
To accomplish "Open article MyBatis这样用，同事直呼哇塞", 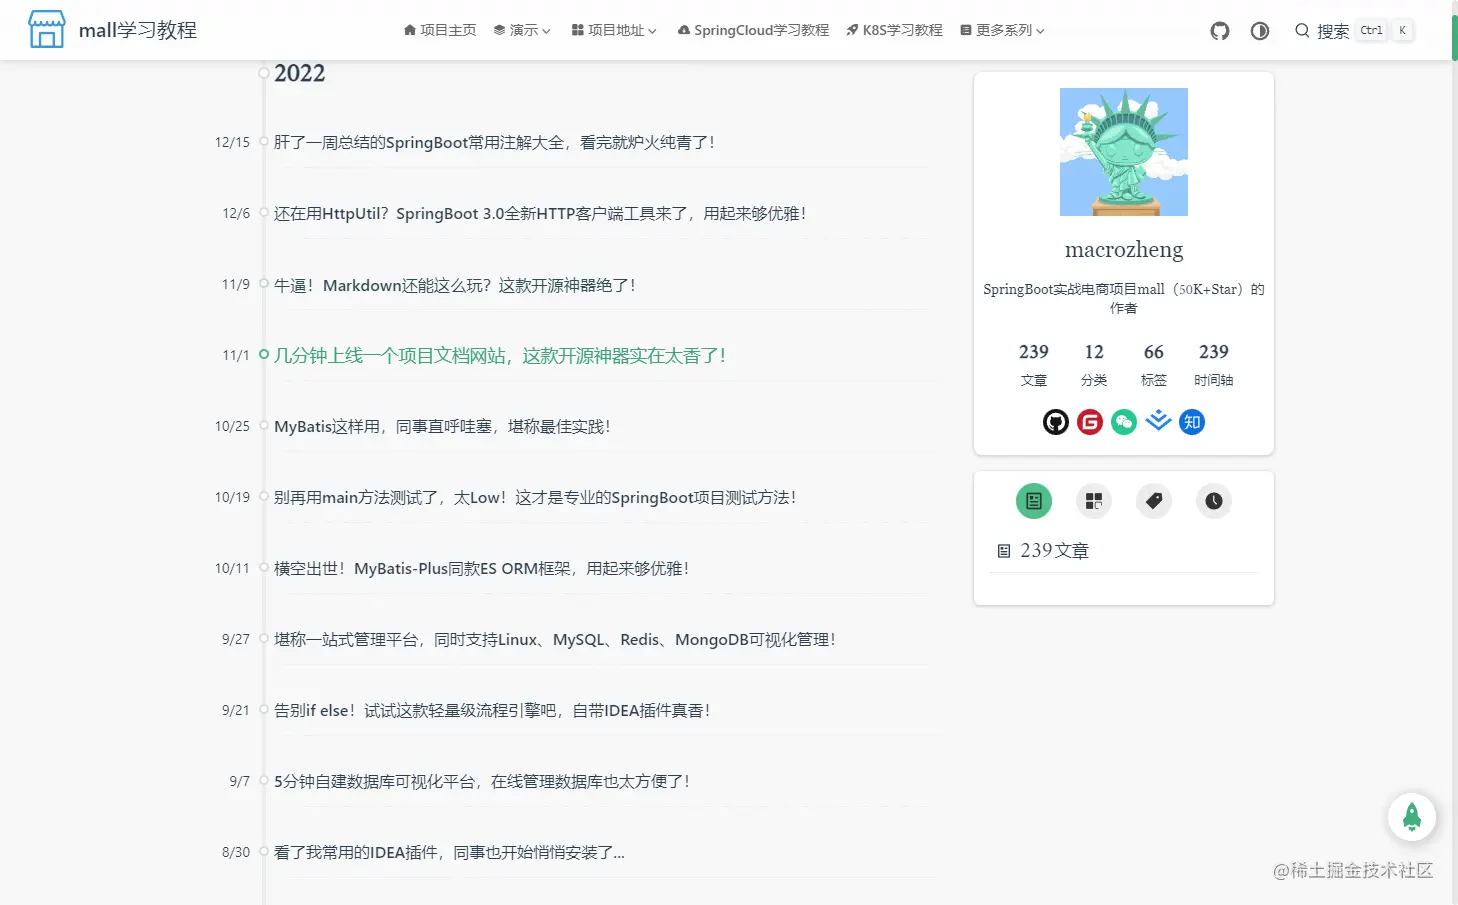I will coord(442,427).
